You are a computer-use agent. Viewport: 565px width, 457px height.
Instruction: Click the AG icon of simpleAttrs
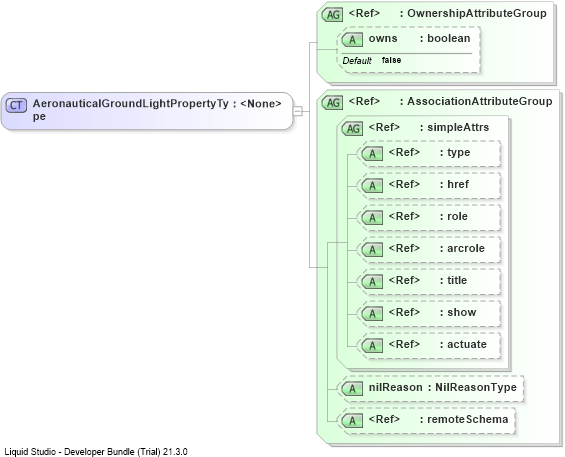coord(352,128)
